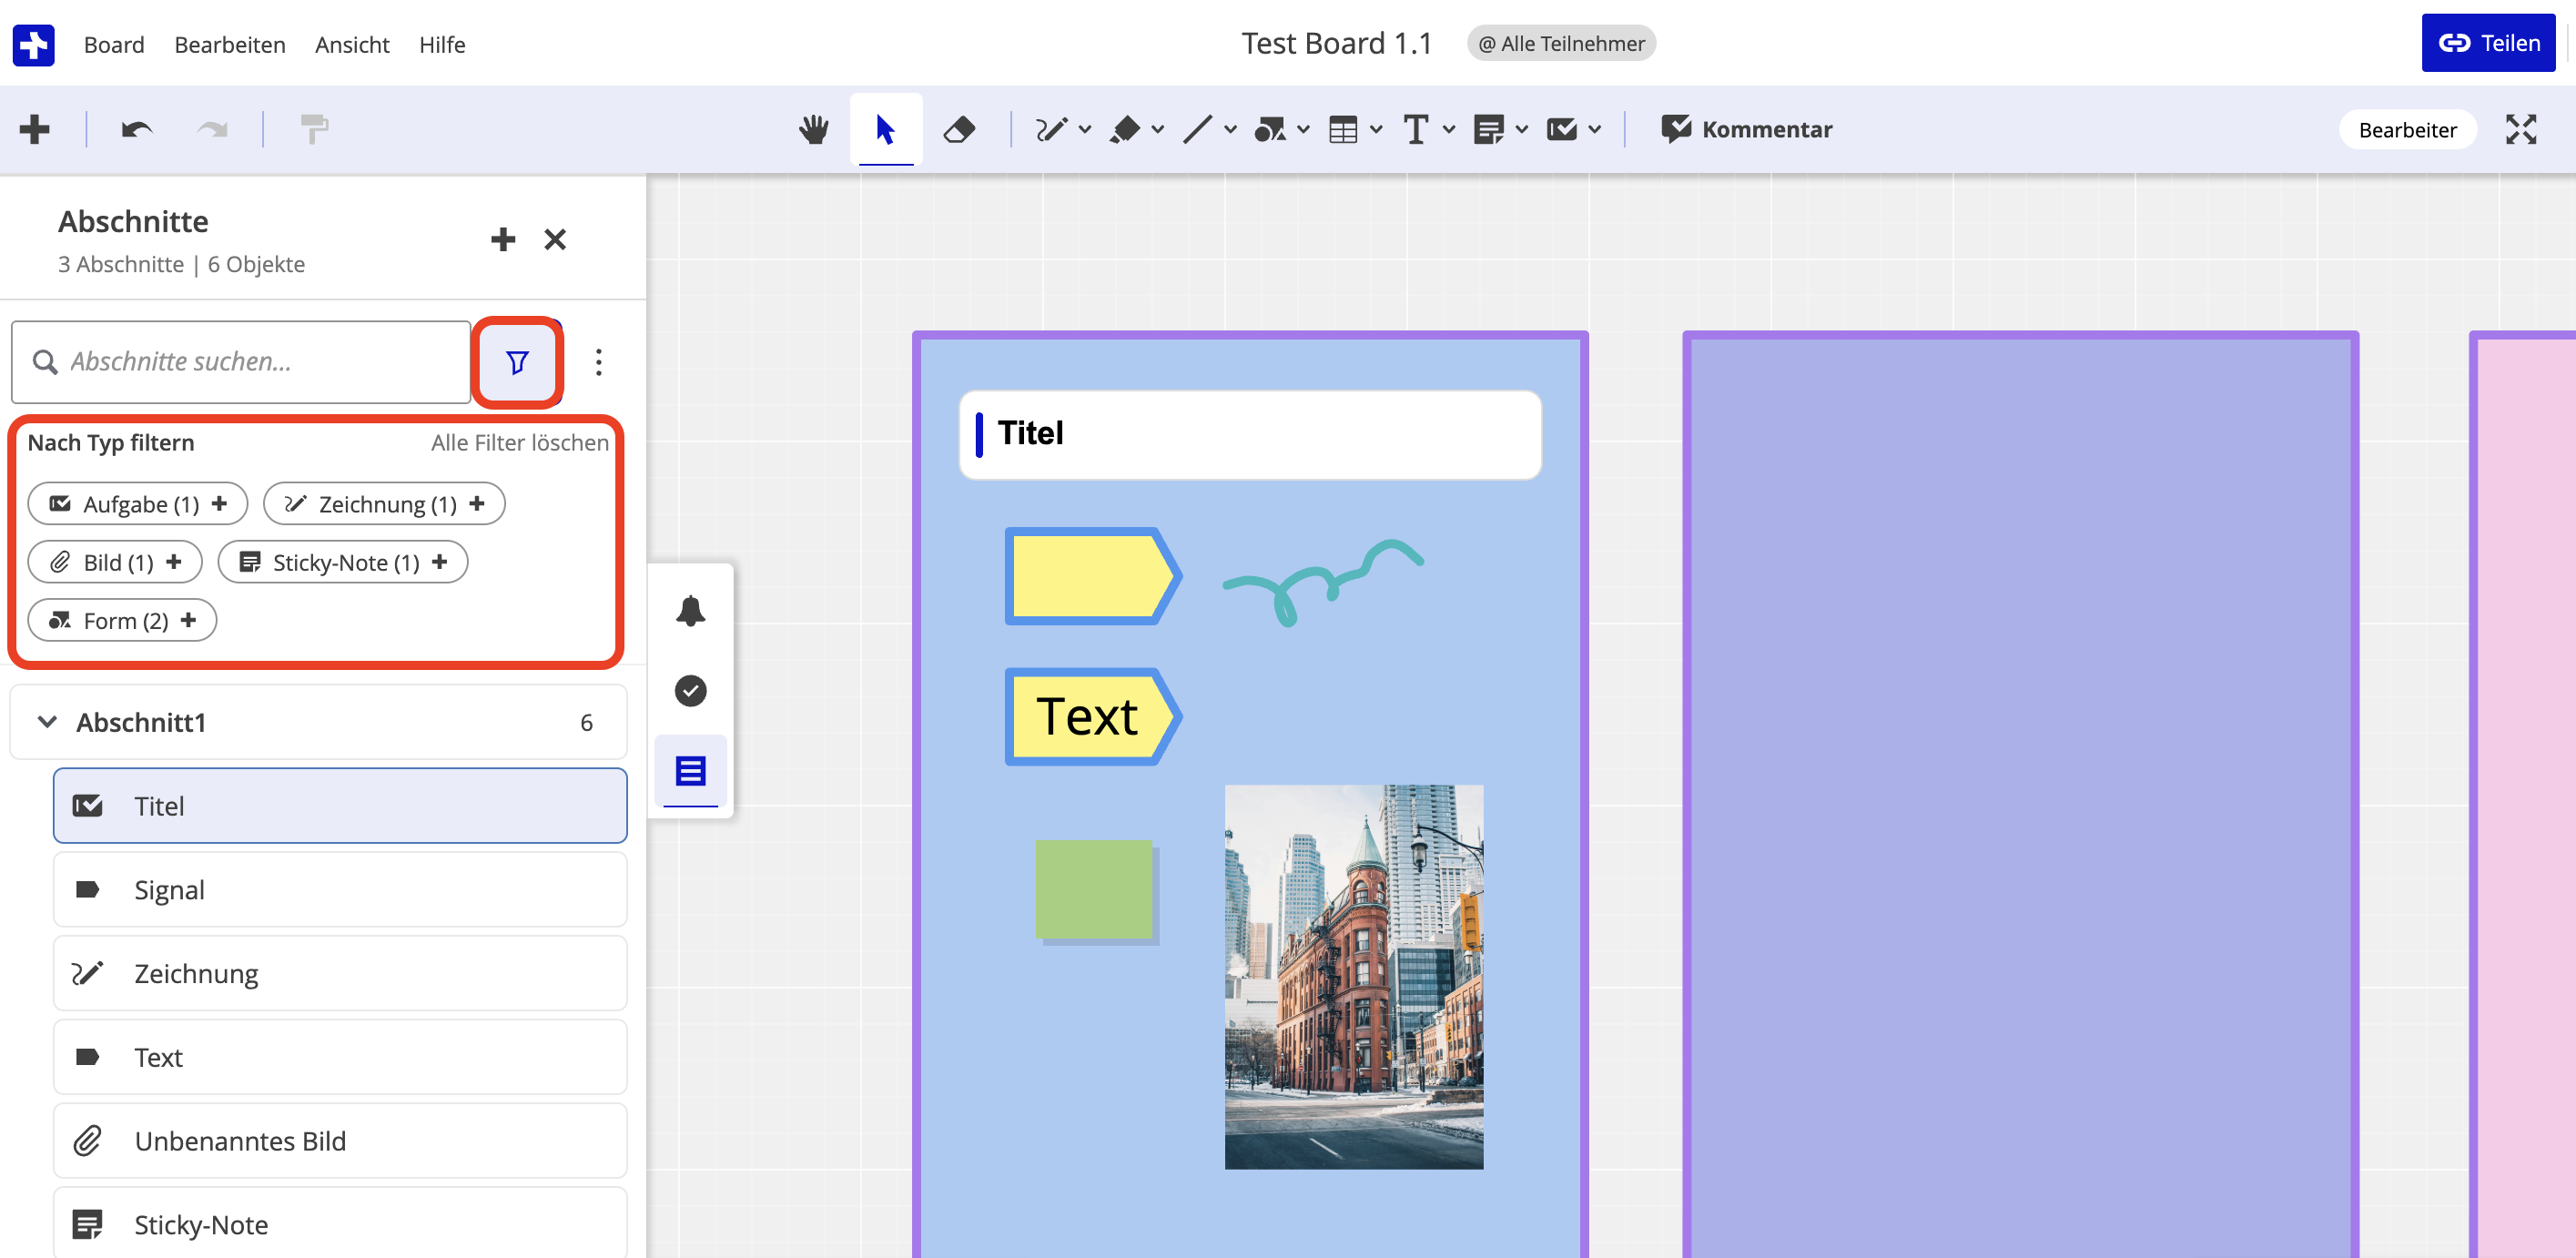Select the pen drawing tool
This screenshot has height=1258, width=2576.
(1051, 129)
